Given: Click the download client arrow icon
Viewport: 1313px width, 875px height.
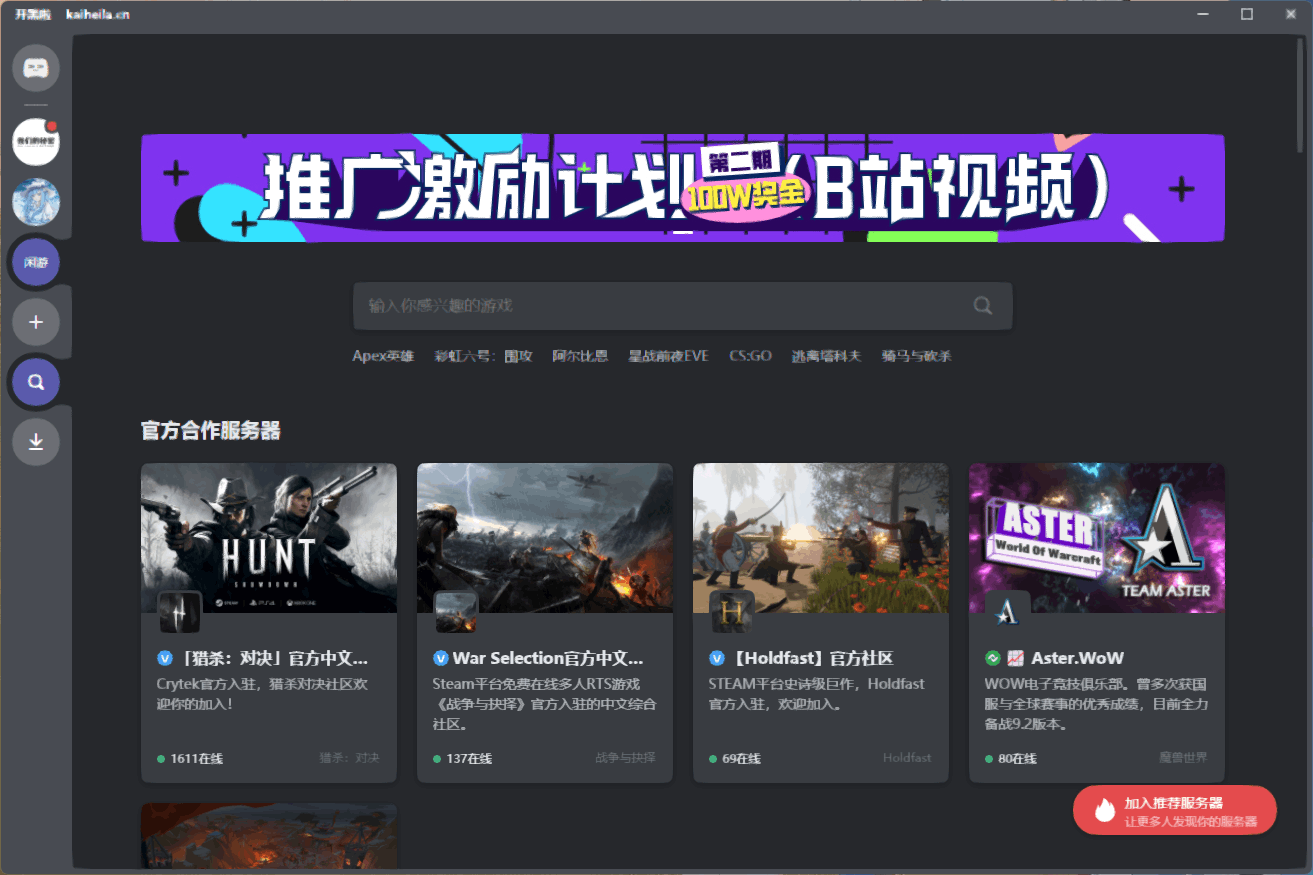Looking at the screenshot, I should (x=36, y=442).
